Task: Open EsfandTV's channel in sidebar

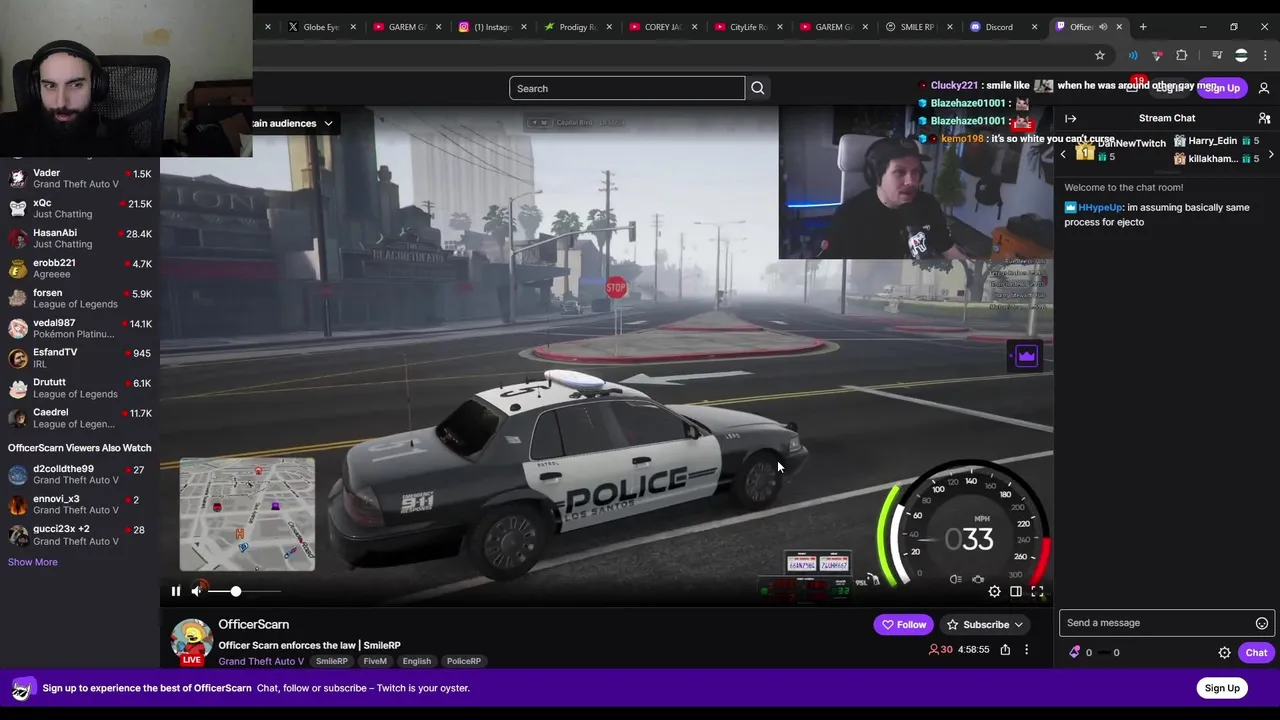Action: pyautogui.click(x=80, y=357)
